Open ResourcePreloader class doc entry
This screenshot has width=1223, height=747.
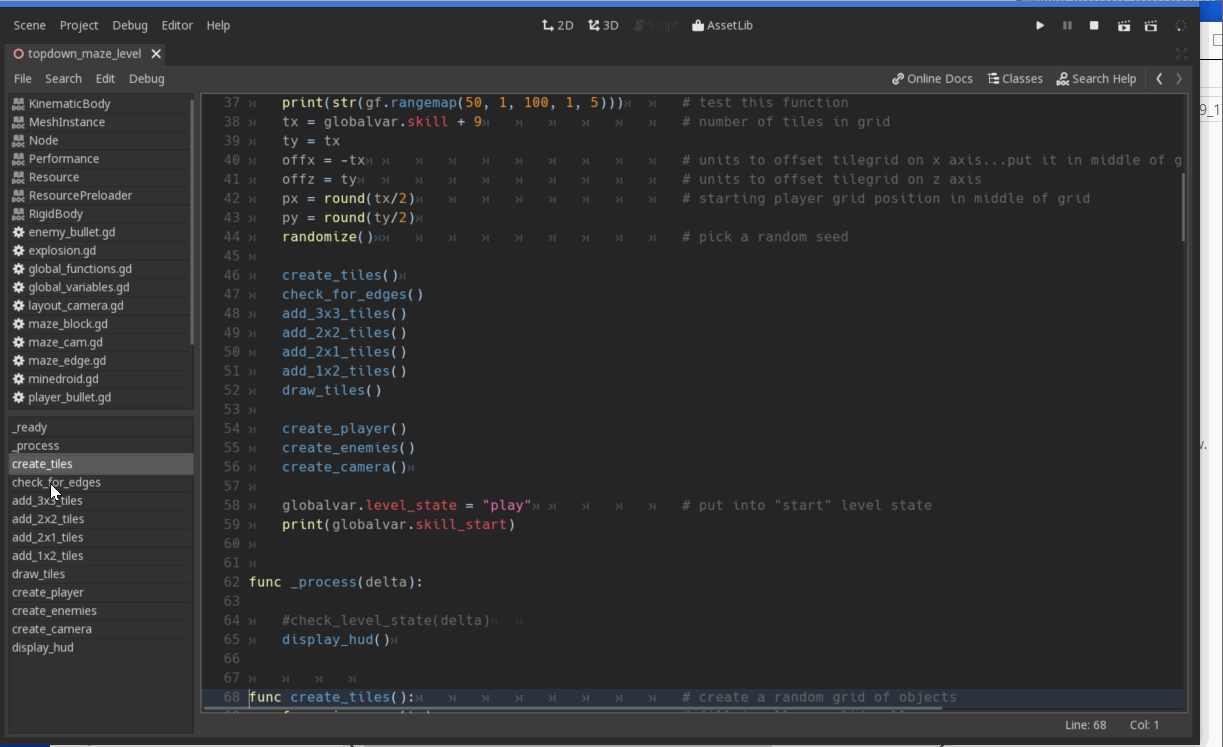(99, 195)
